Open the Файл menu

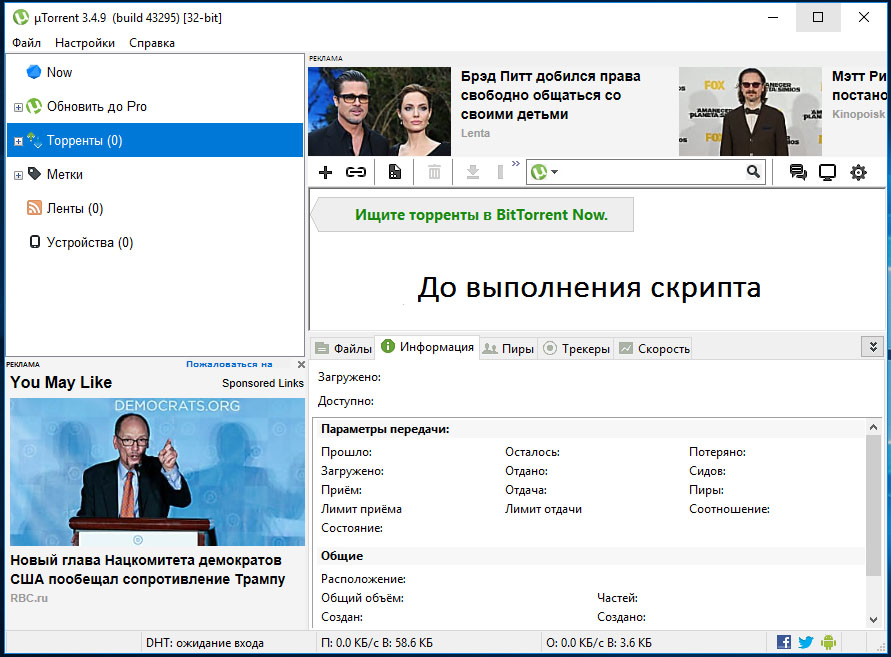[x=26, y=43]
